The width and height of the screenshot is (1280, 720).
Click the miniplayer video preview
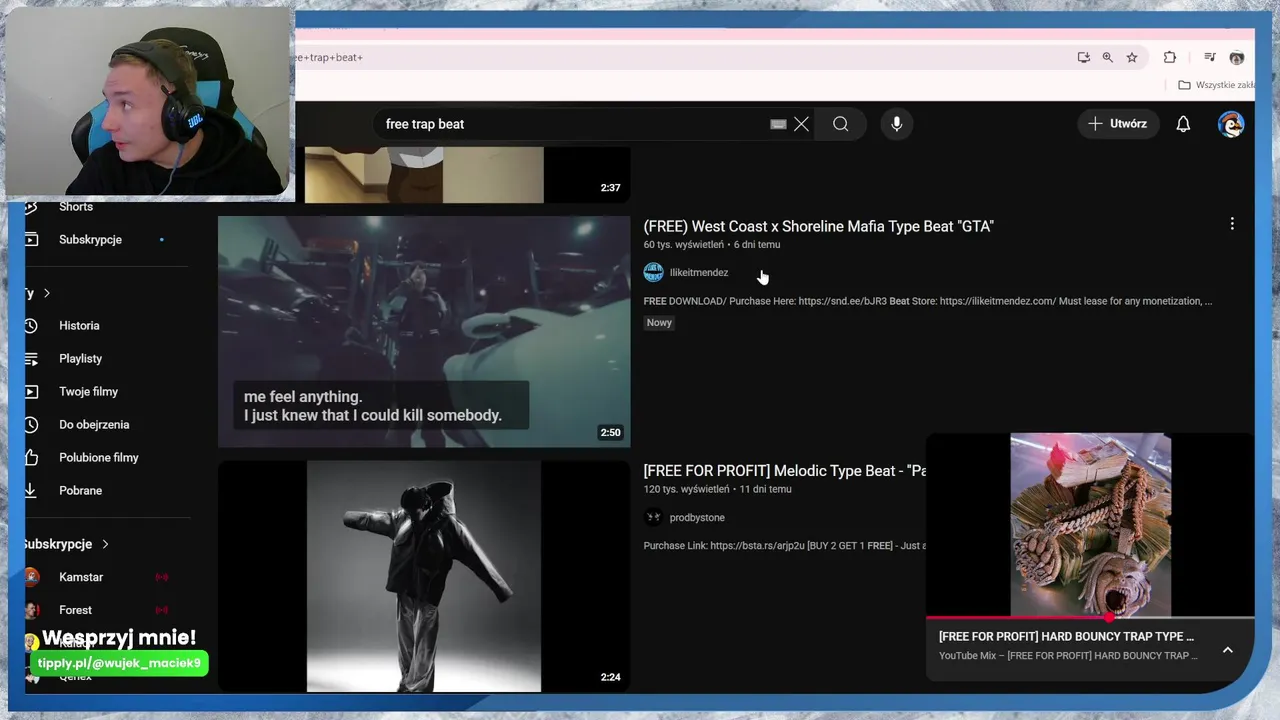1090,525
